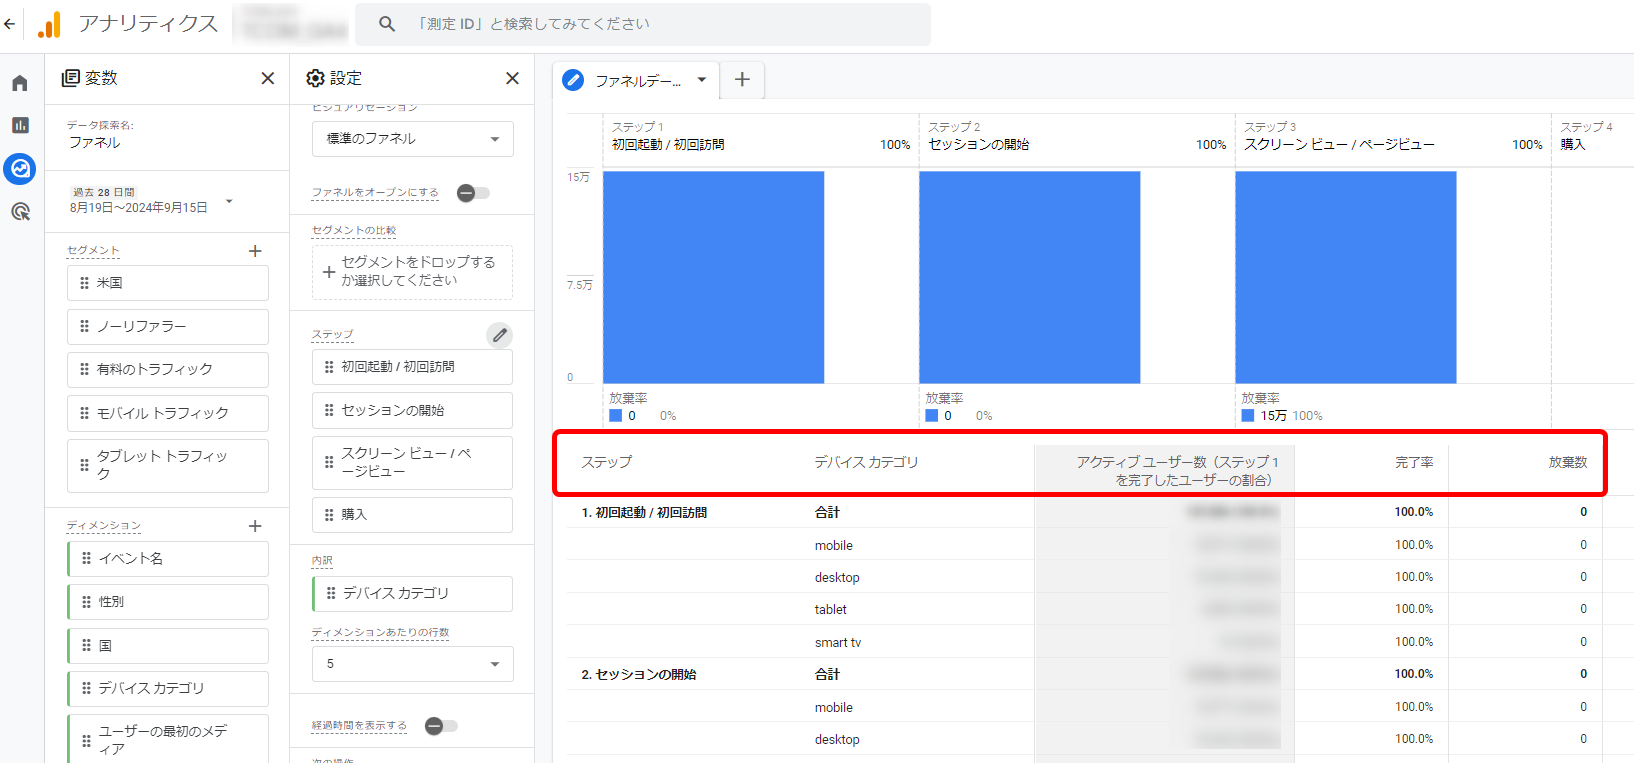This screenshot has width=1634, height=763.
Task: Click the step 2 blue funnel bar
Action: coord(1029,277)
